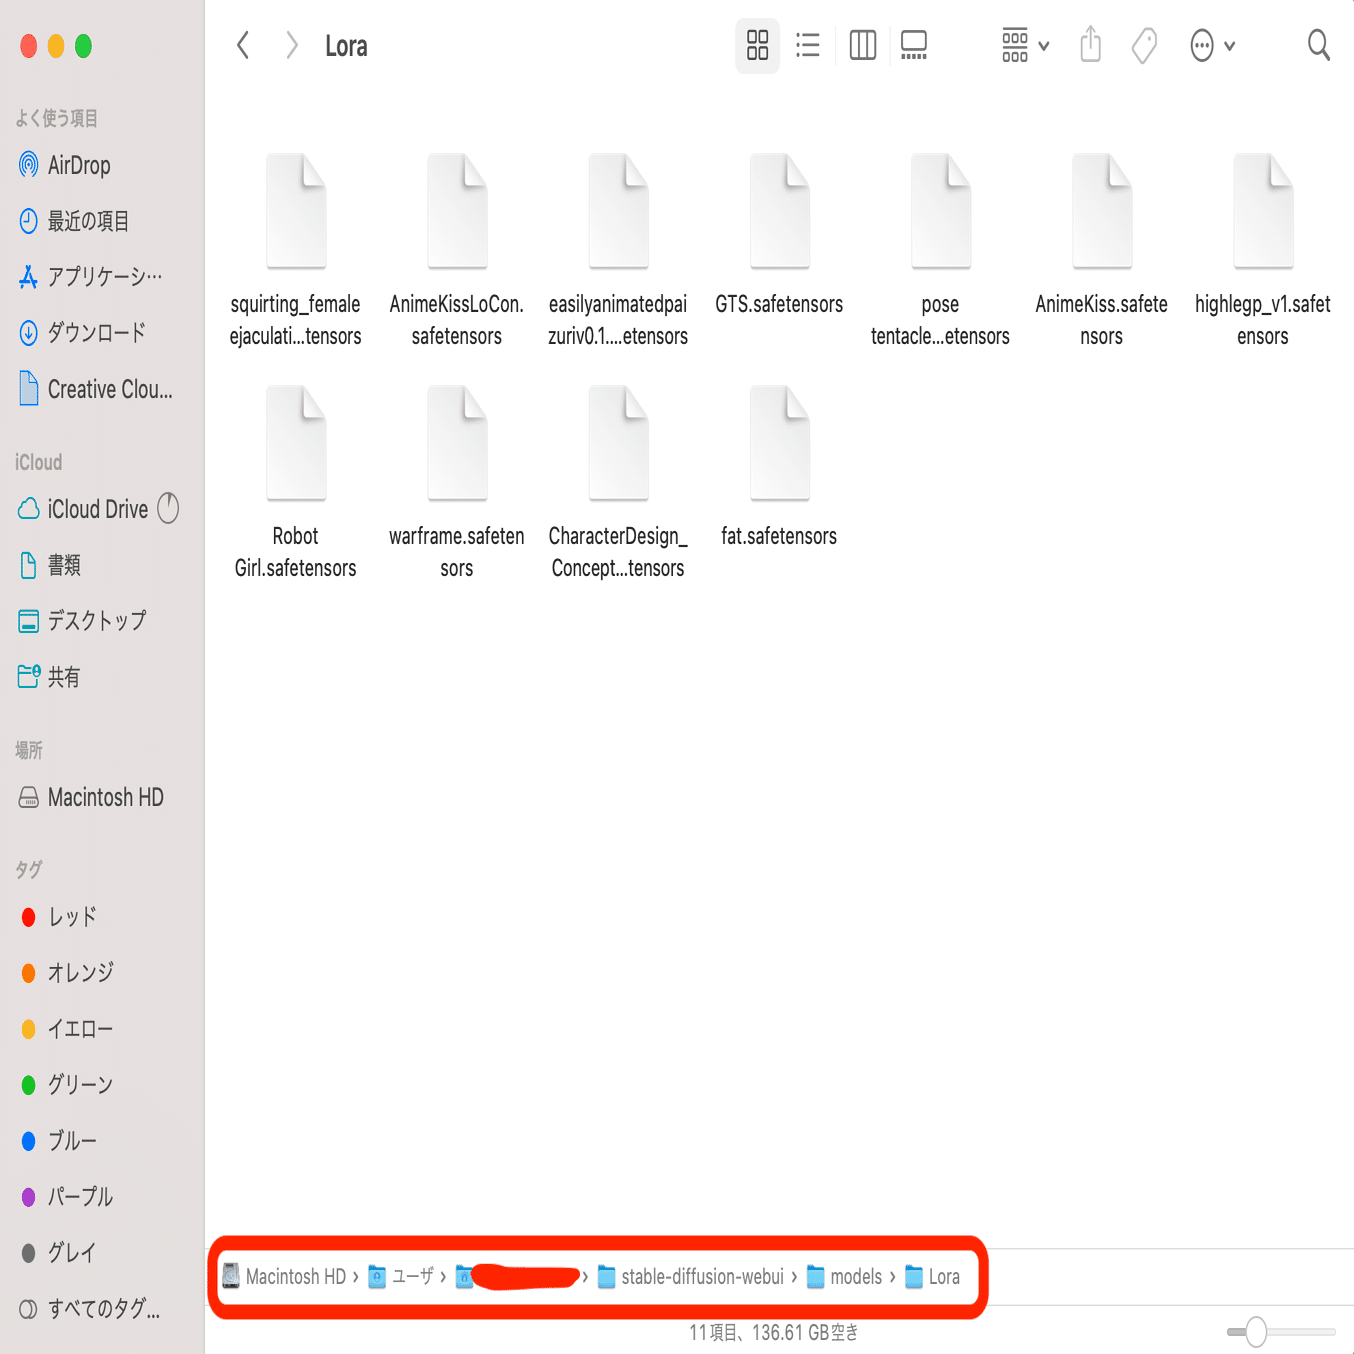
Task: Select the Robot Girl.safetensors file
Action: [296, 483]
